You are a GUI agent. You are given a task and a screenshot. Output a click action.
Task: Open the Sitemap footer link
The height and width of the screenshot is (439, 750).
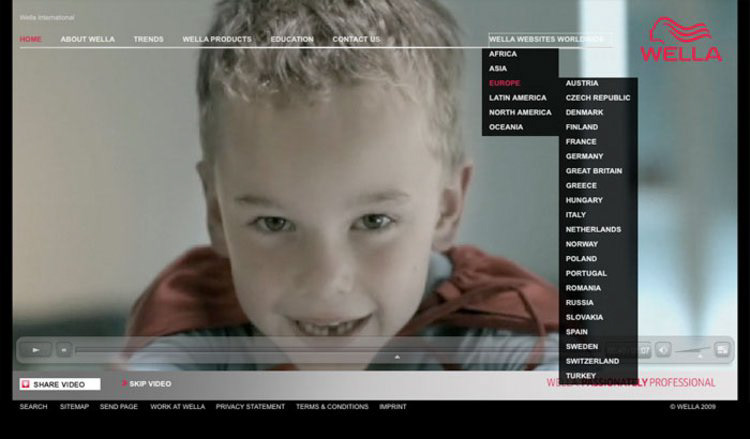coord(74,406)
